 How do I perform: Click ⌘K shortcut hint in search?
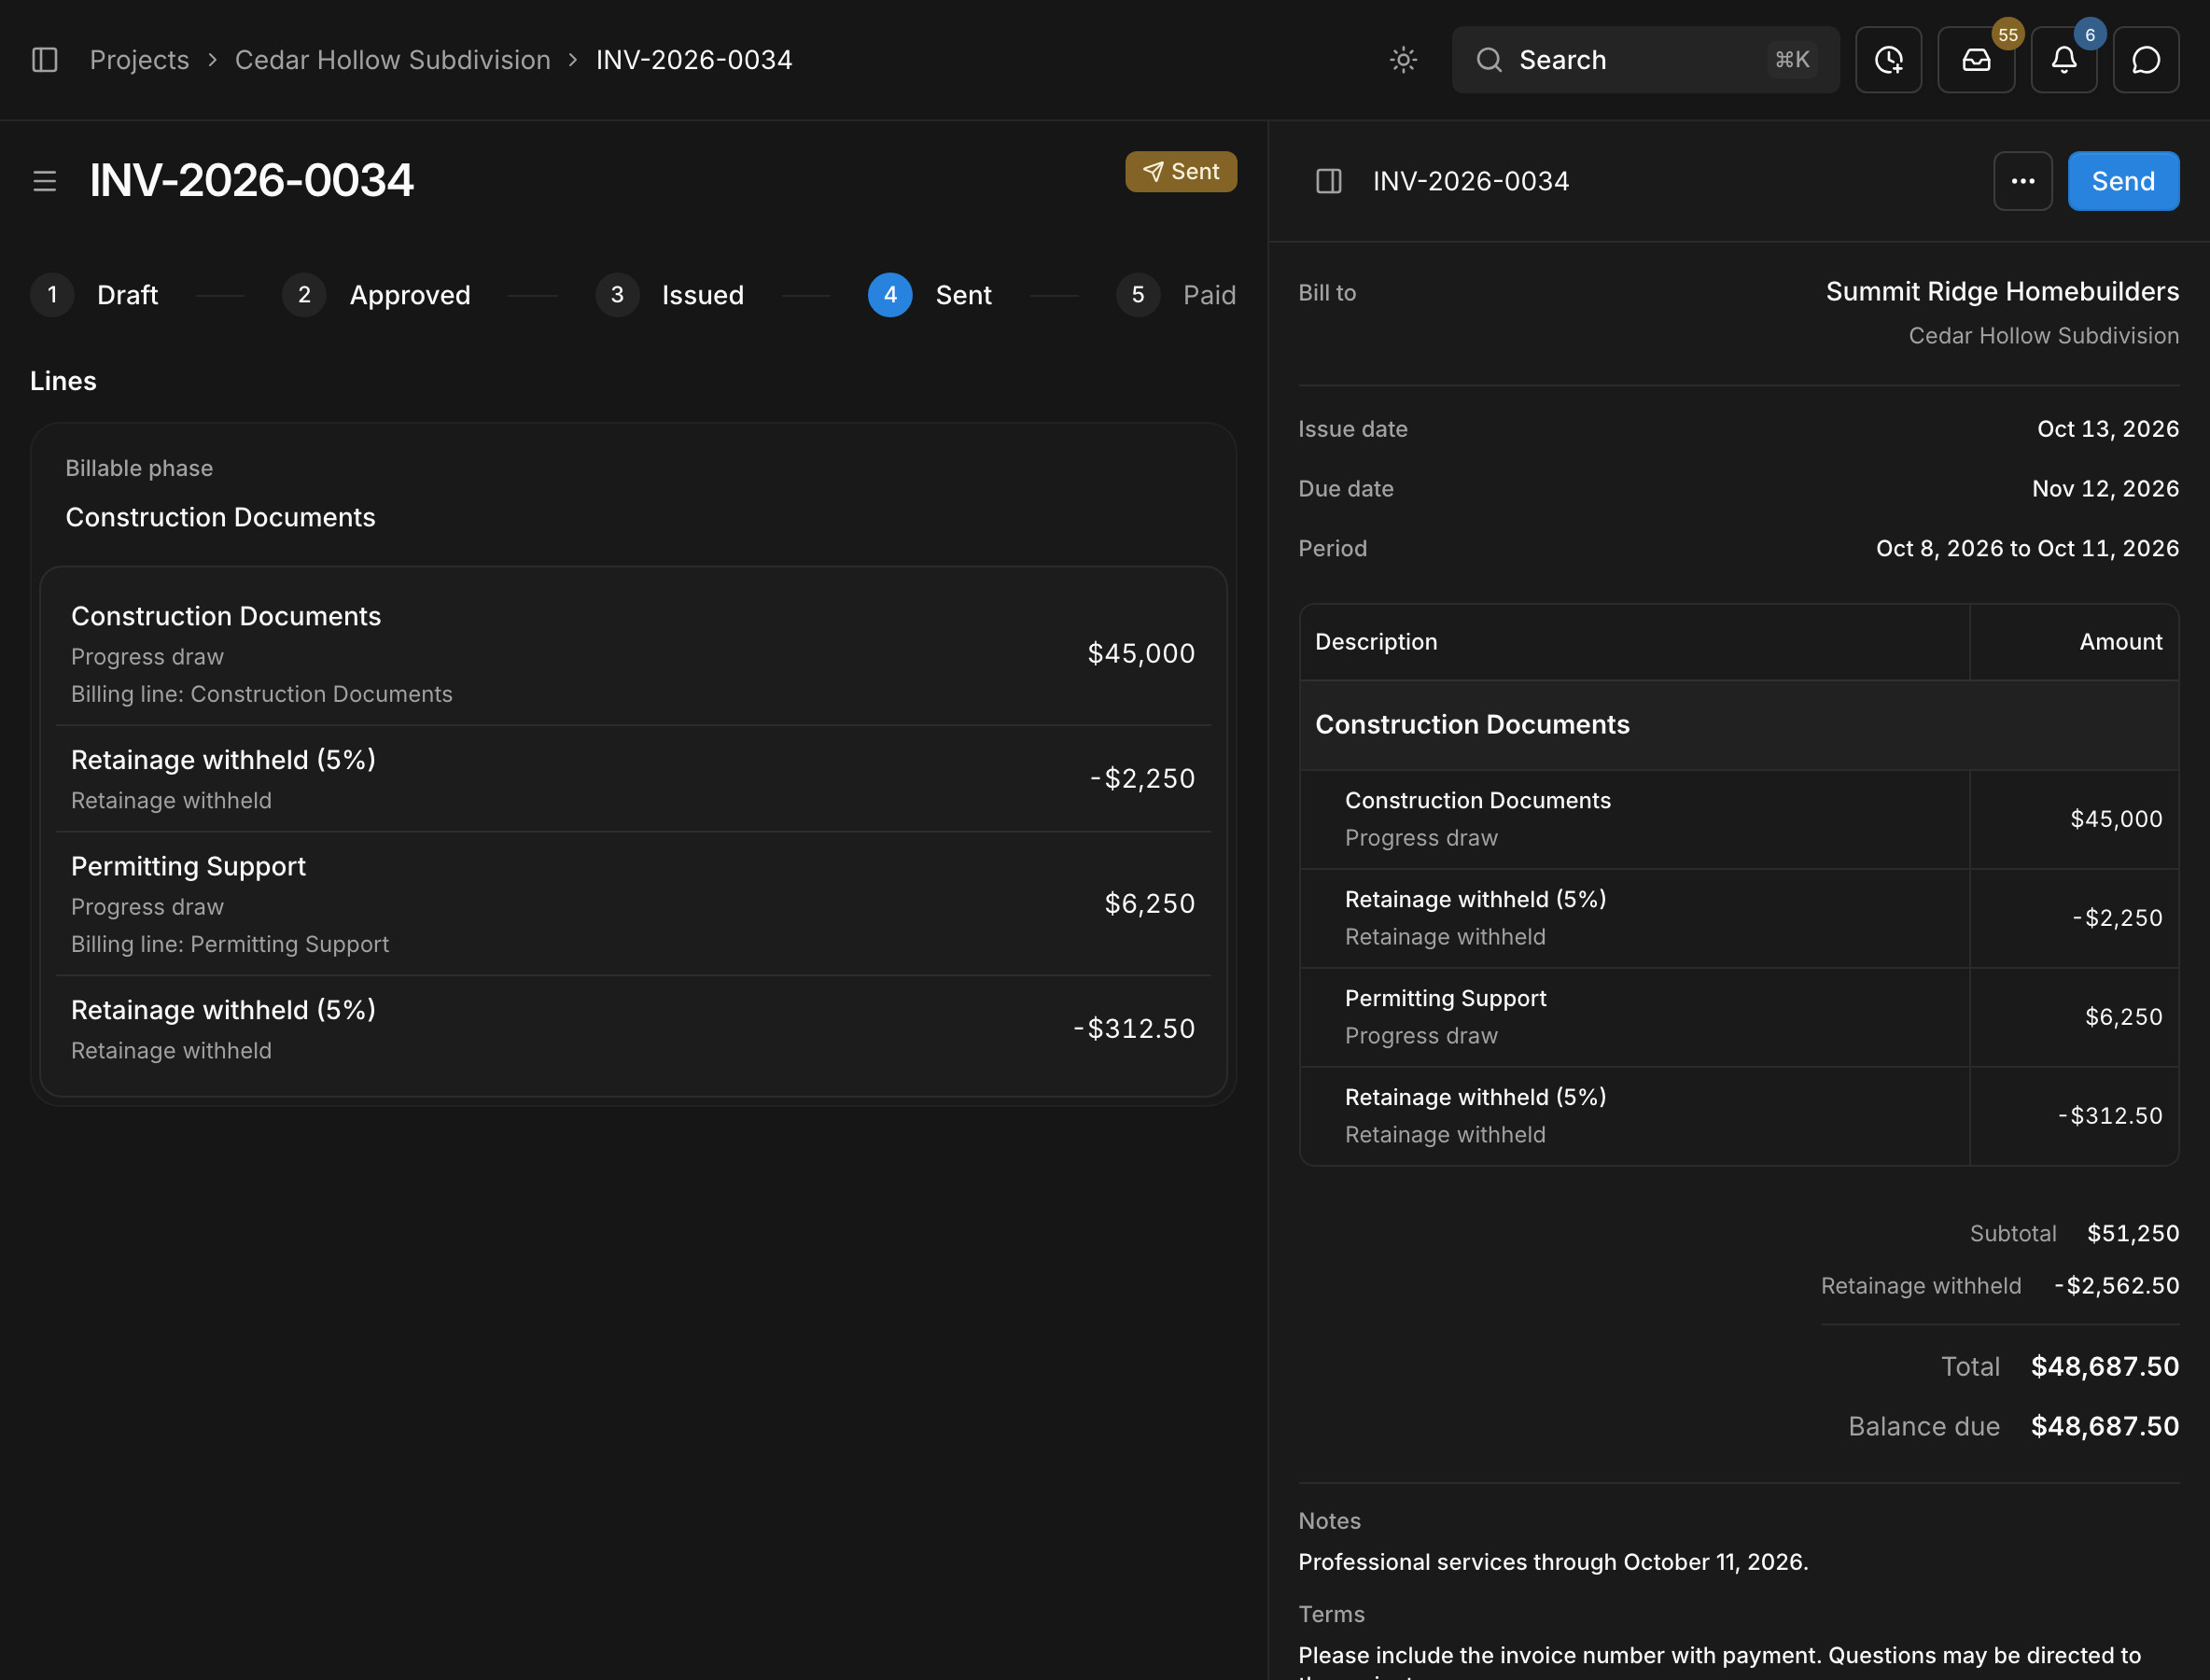1792,60
